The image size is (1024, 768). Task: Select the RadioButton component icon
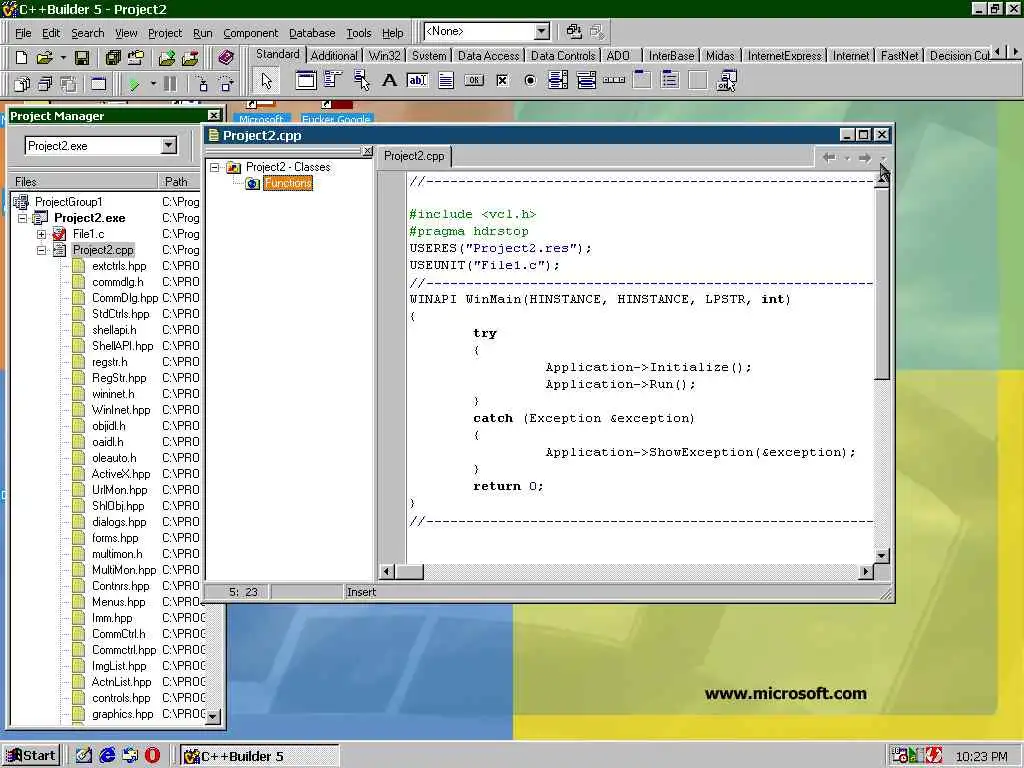coord(530,80)
